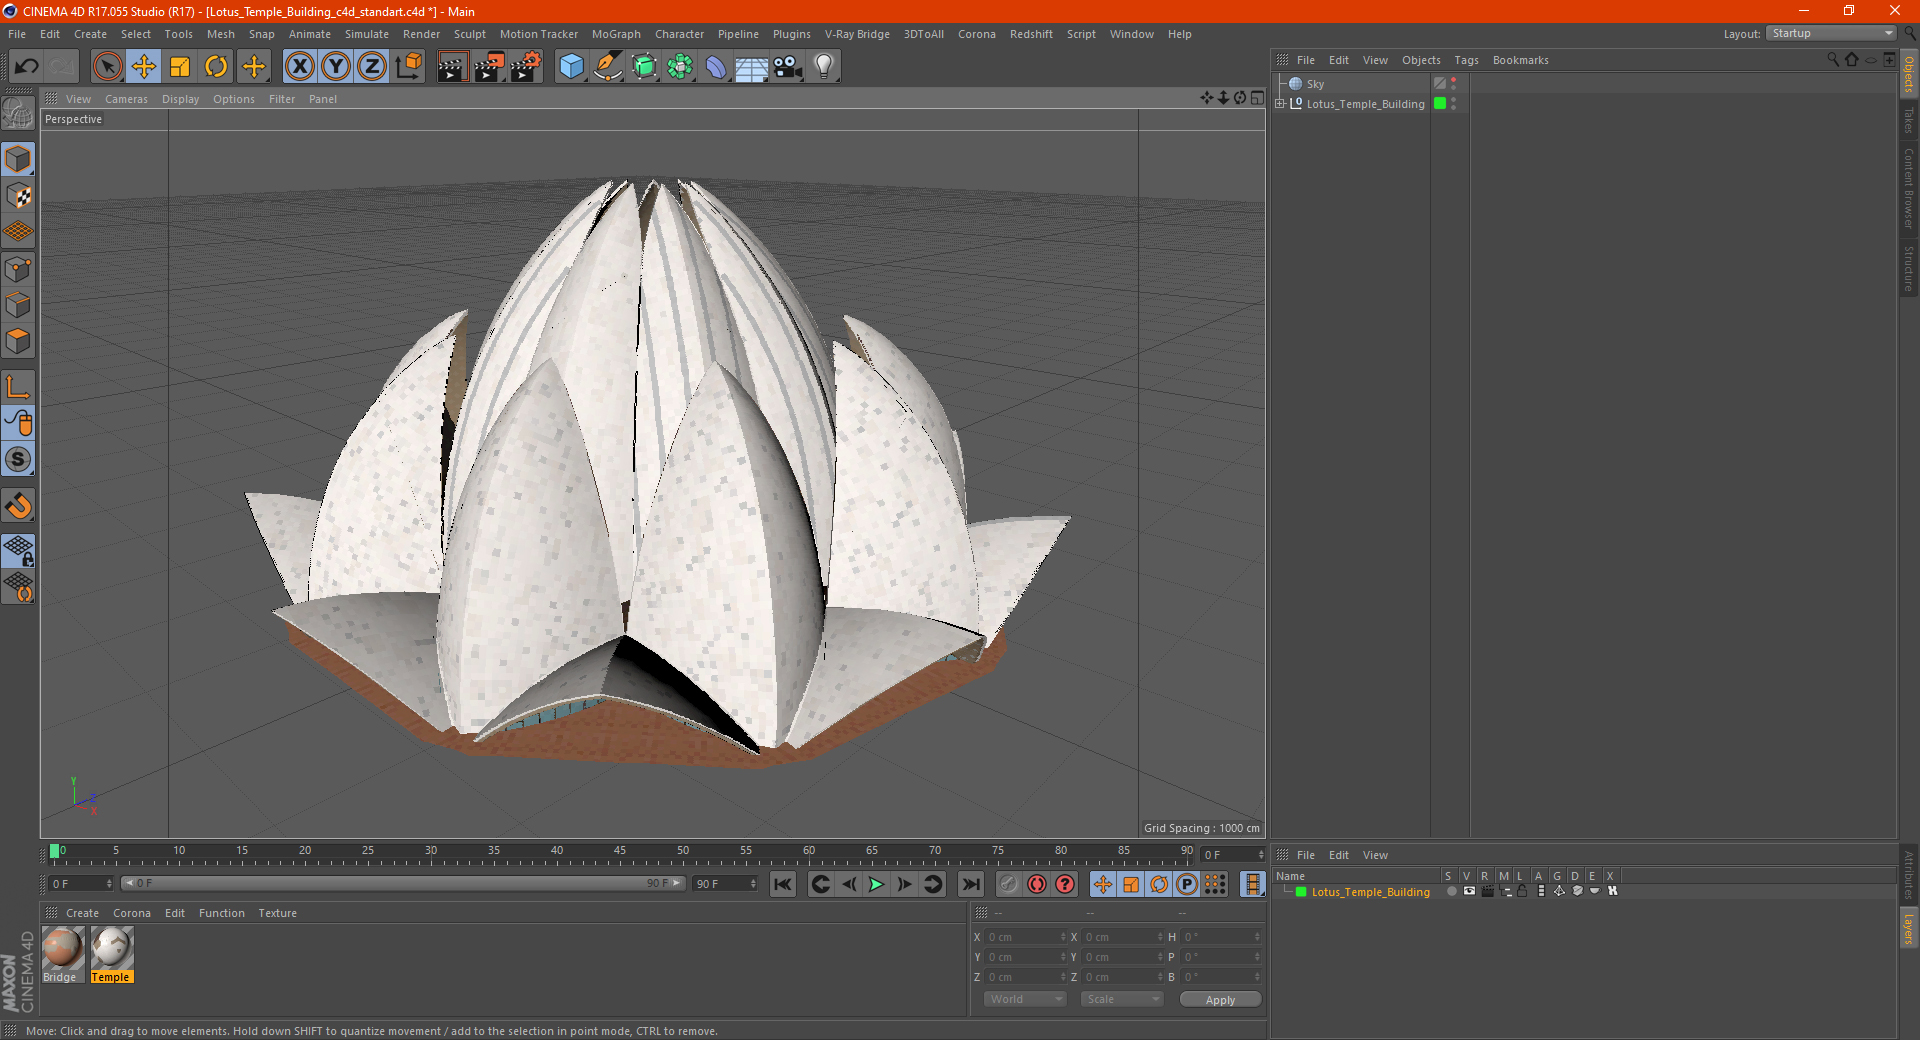The width and height of the screenshot is (1920, 1040).
Task: Step the X position field
Action: [1026, 937]
